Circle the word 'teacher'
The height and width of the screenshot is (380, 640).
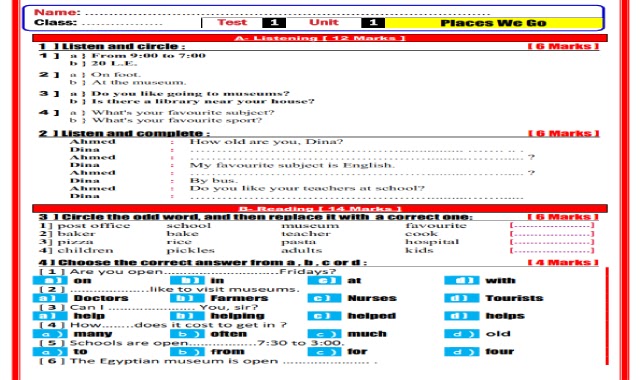[306, 234]
